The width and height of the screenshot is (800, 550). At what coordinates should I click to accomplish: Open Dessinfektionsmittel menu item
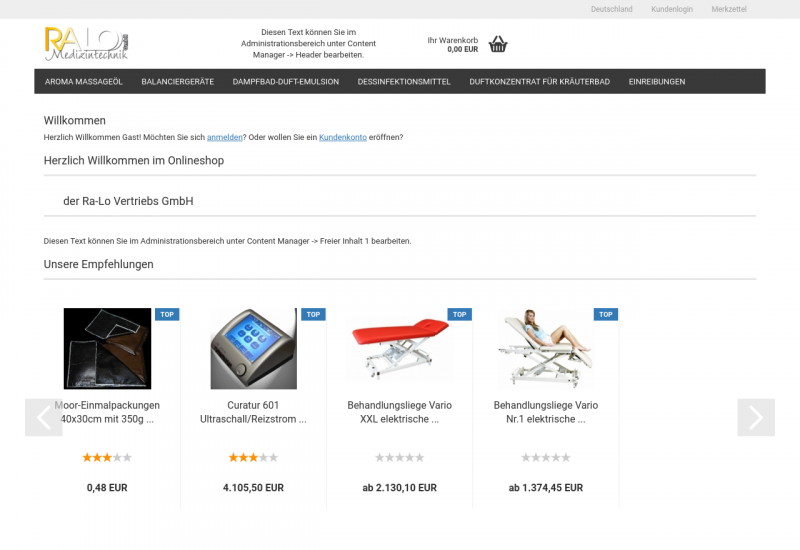[404, 82]
